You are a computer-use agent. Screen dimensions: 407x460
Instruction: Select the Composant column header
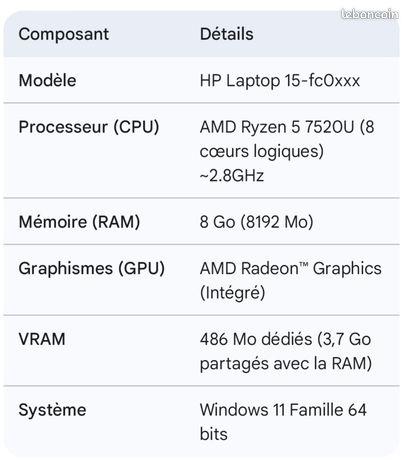coord(64,34)
